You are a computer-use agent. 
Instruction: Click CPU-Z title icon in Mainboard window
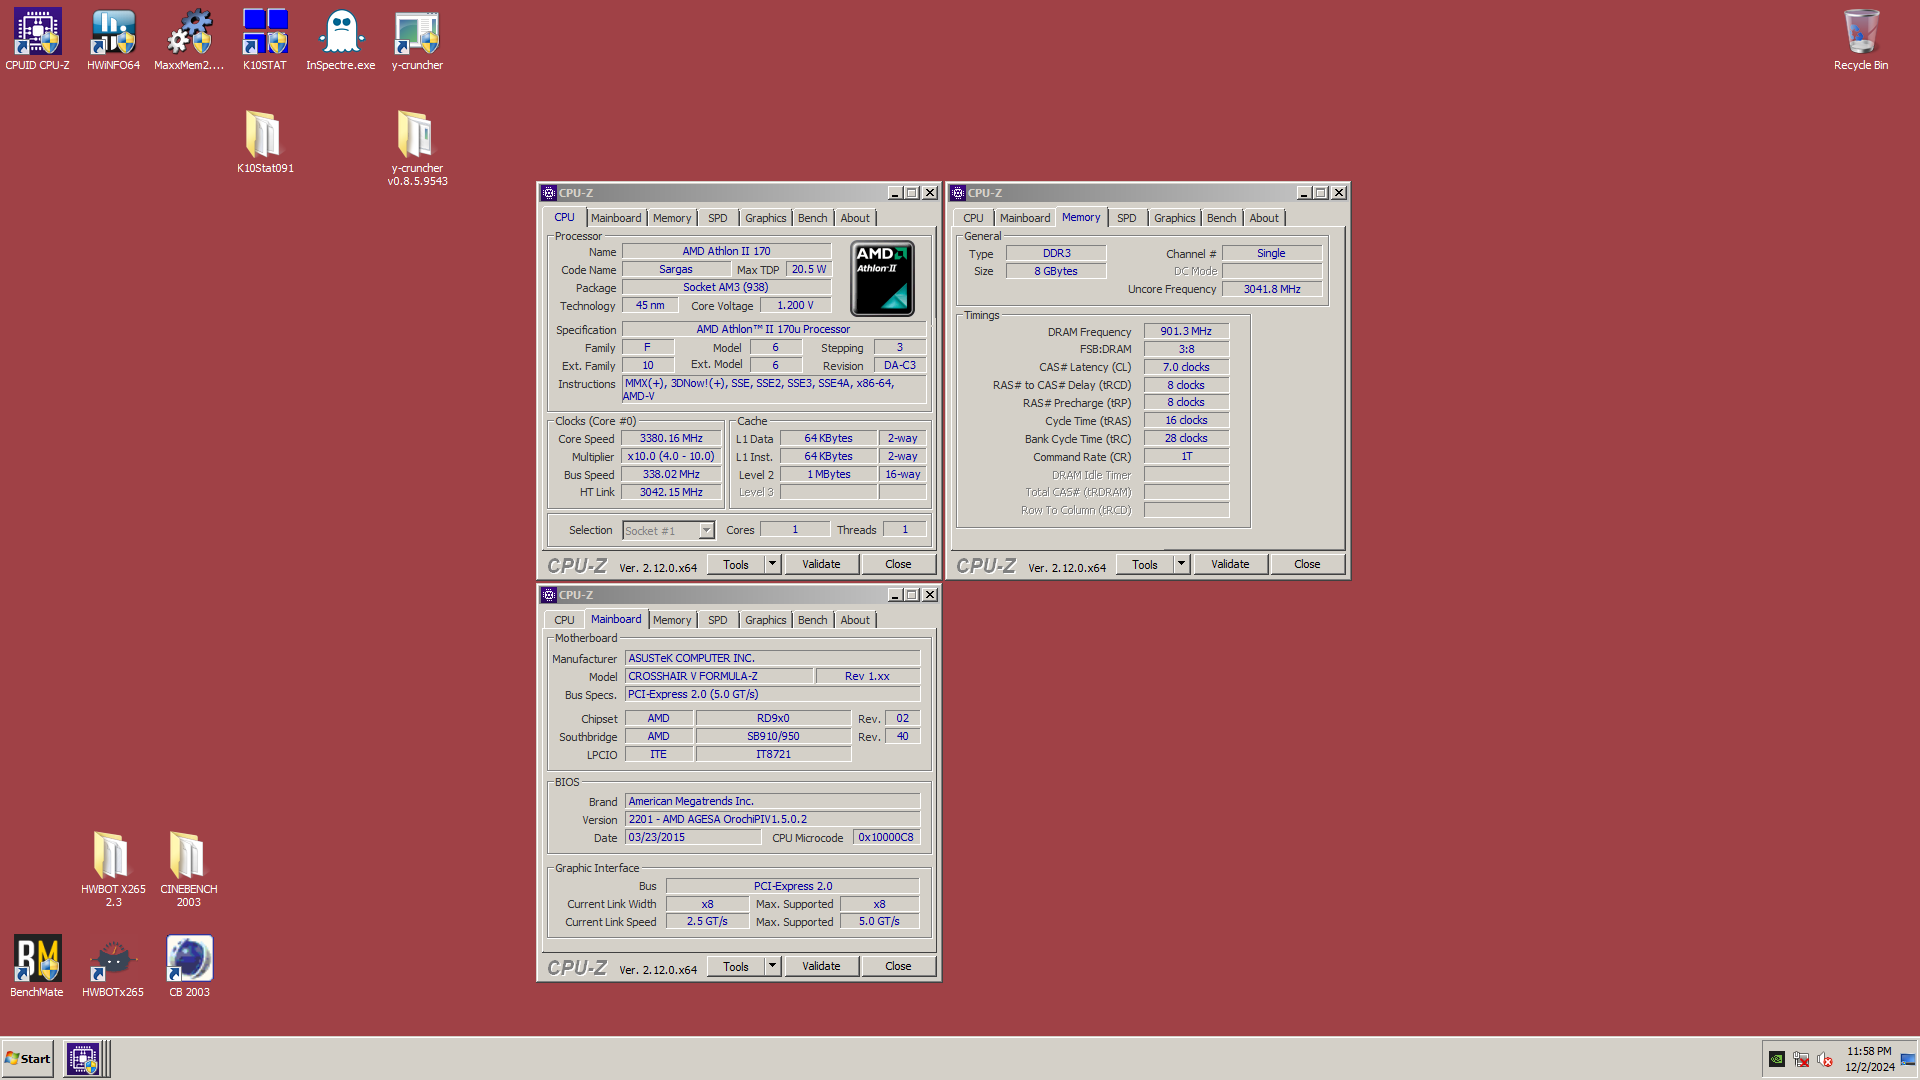click(x=549, y=595)
